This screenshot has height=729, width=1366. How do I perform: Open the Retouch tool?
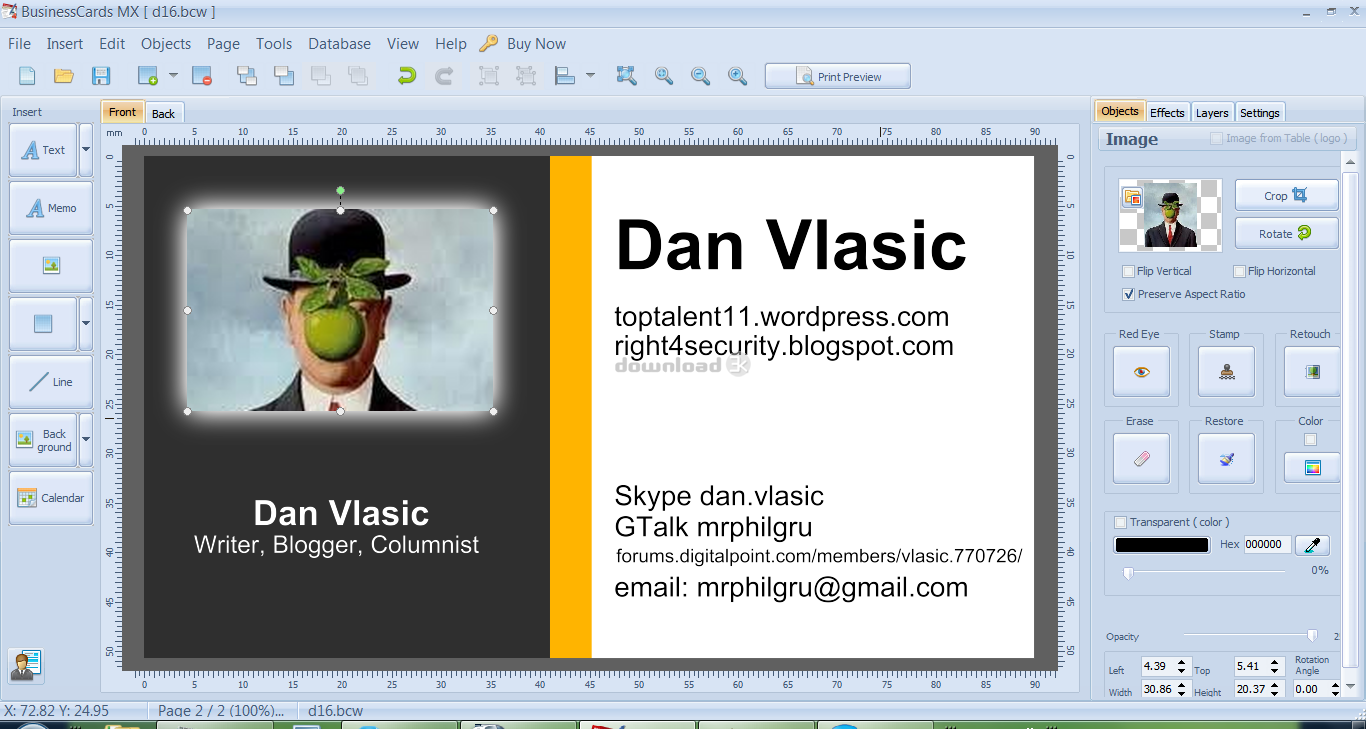pos(1311,371)
